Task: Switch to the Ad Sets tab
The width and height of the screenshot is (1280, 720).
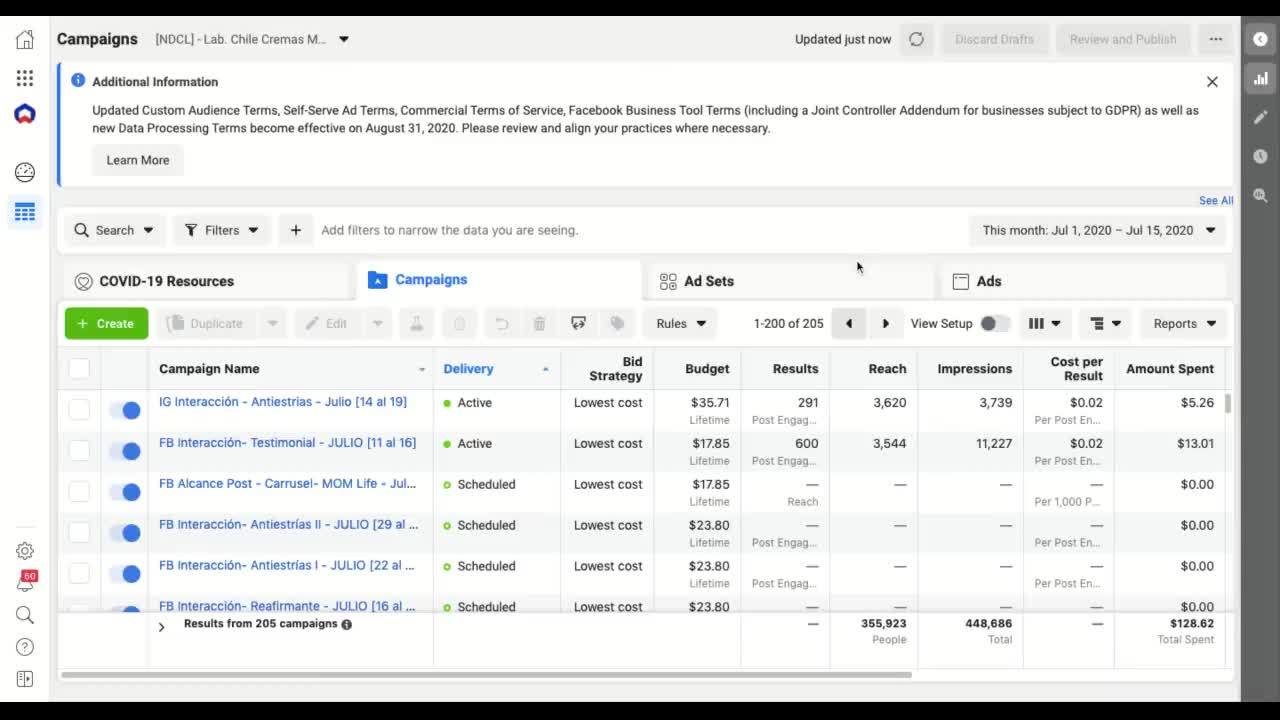Action: (709, 281)
